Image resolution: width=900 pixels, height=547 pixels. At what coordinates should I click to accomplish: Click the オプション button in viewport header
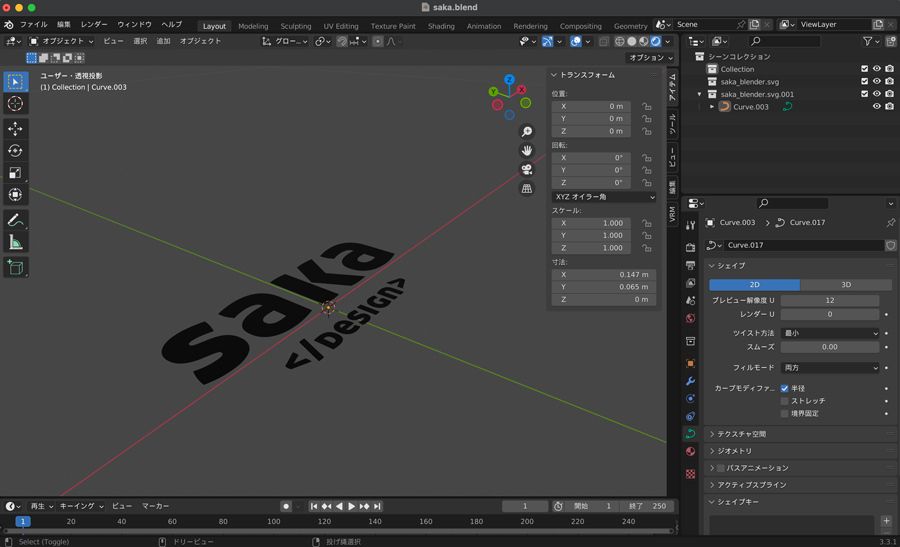650,58
